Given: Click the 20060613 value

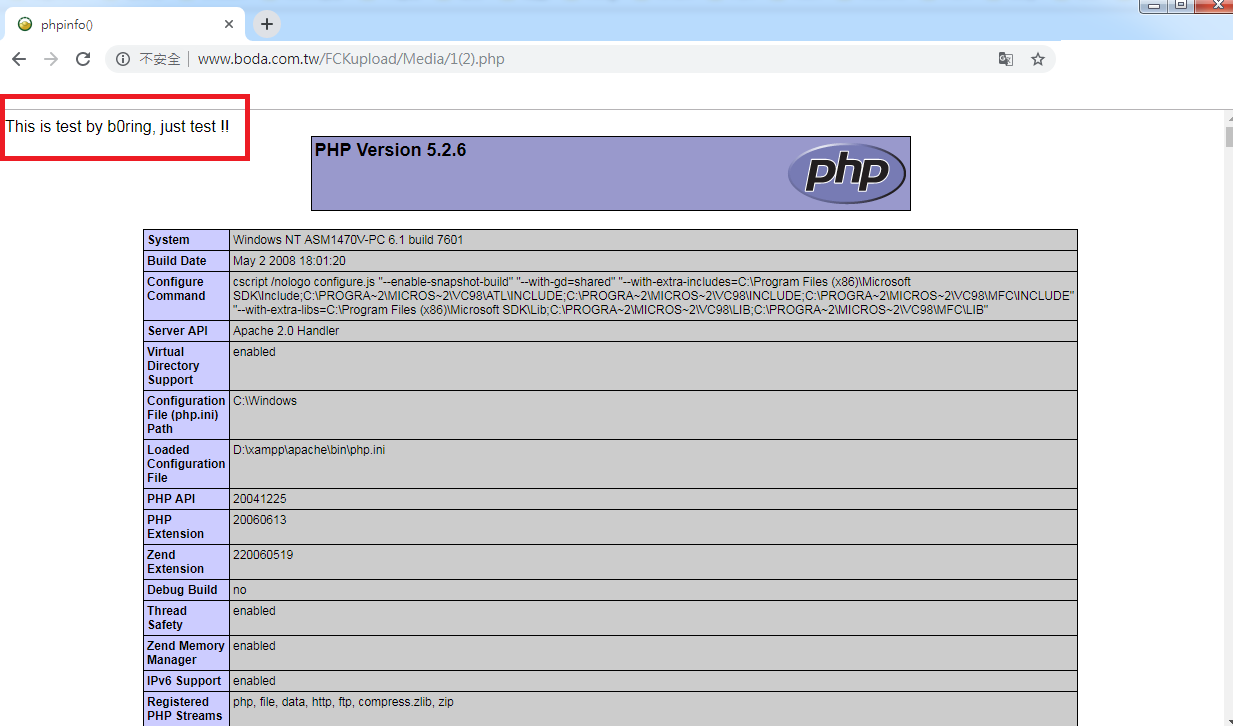Looking at the screenshot, I should pyautogui.click(x=259, y=520).
